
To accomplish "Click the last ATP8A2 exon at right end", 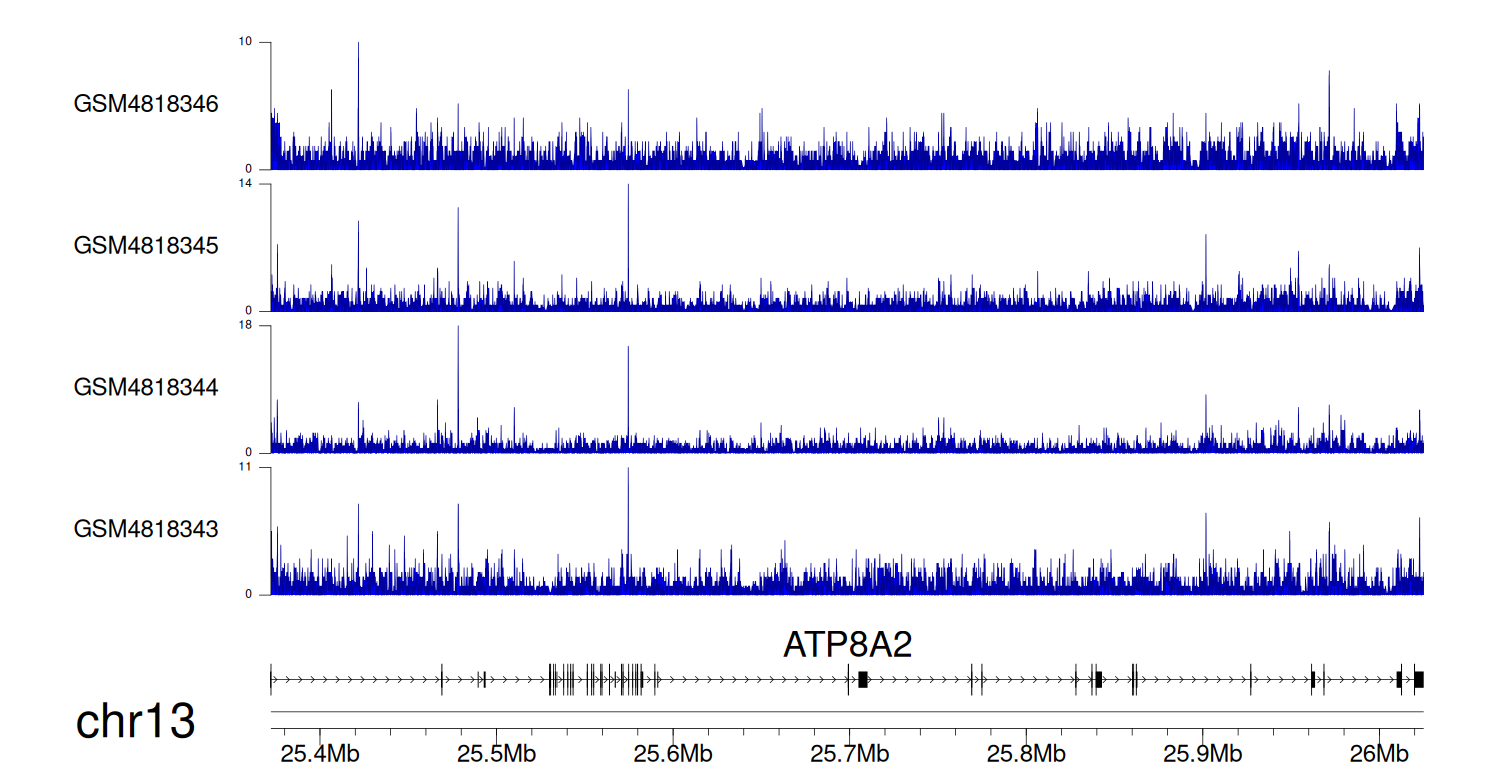I will pyautogui.click(x=1418, y=680).
